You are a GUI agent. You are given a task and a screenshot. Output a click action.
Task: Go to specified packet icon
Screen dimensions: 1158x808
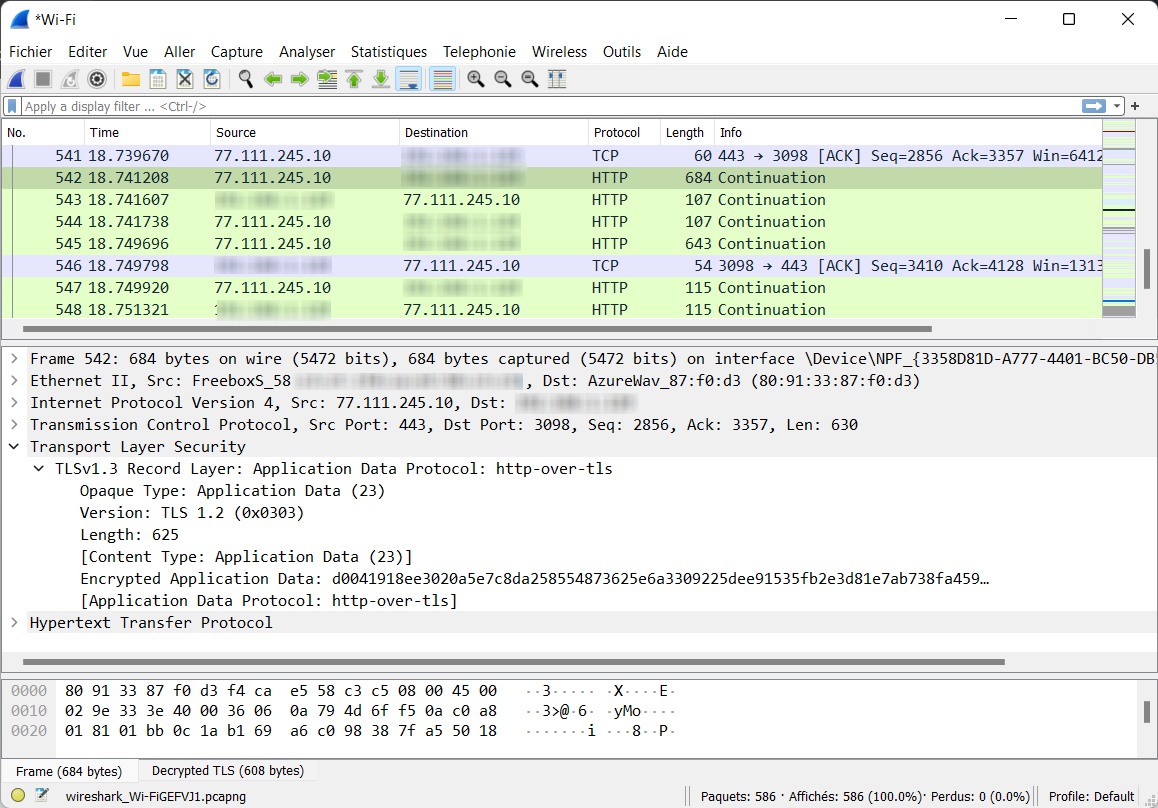point(327,79)
